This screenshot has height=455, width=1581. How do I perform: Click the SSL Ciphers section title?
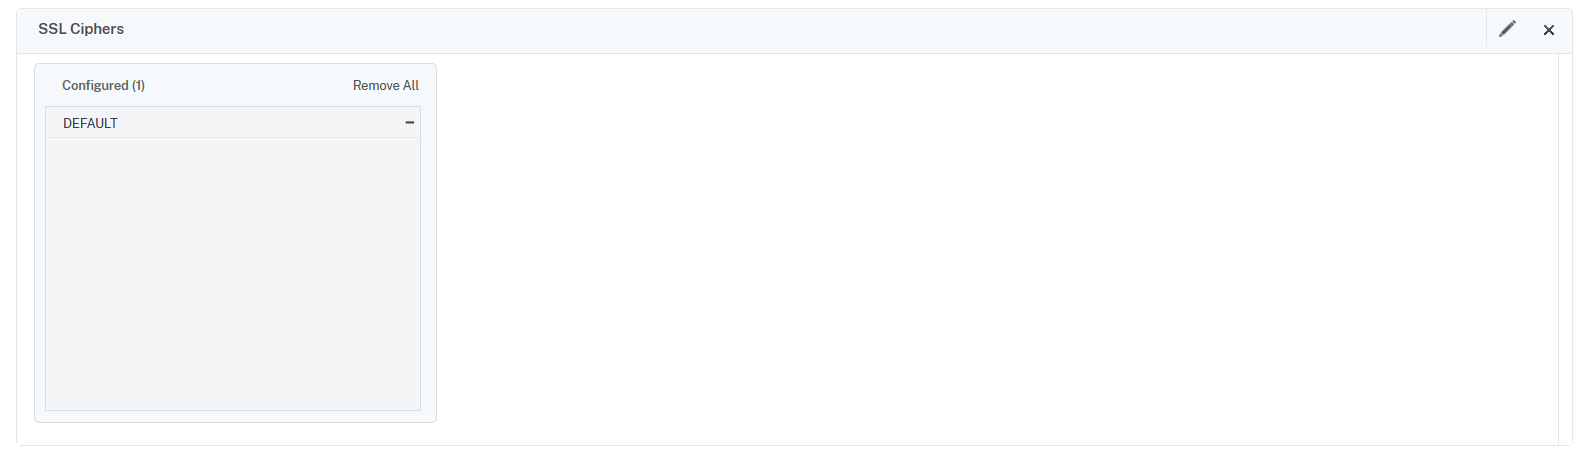tap(81, 29)
